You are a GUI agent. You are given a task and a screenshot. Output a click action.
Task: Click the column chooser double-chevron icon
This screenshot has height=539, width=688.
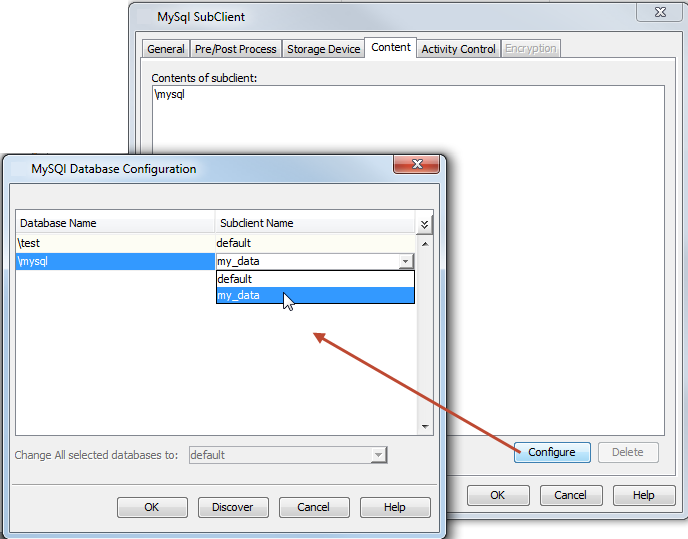coord(425,224)
